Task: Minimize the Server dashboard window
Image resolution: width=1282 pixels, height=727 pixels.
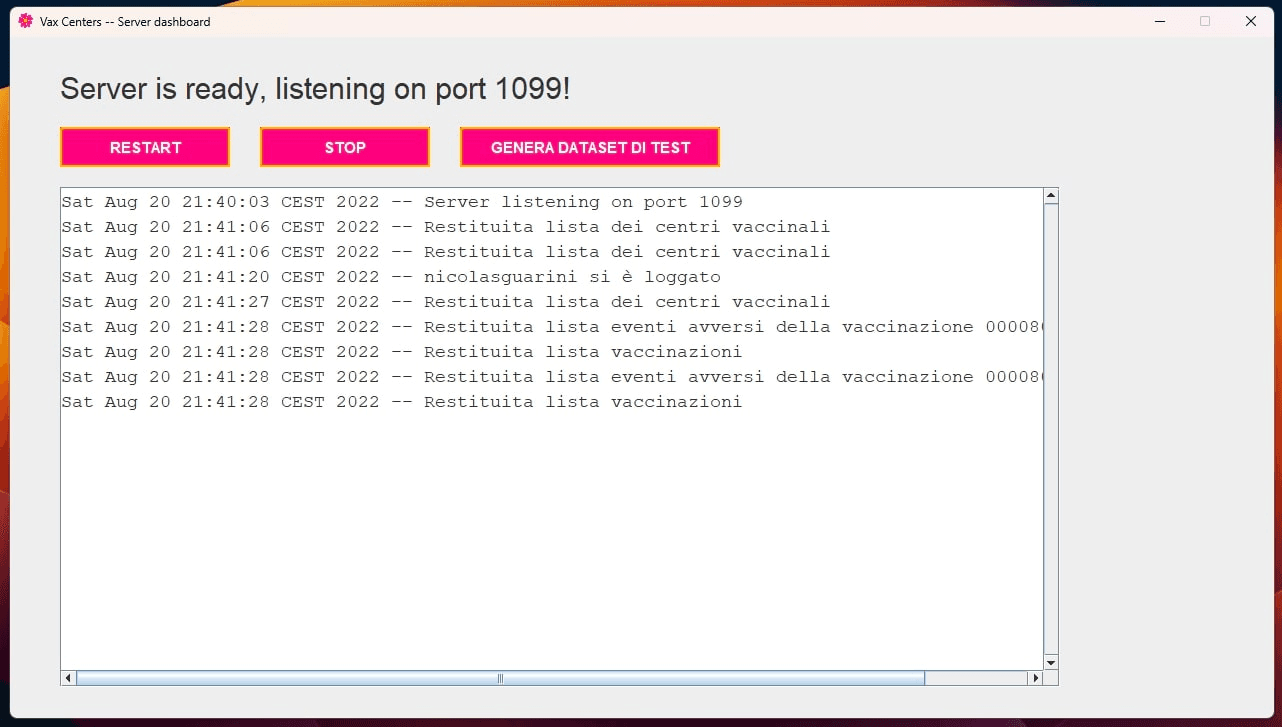Action: click(x=1160, y=21)
